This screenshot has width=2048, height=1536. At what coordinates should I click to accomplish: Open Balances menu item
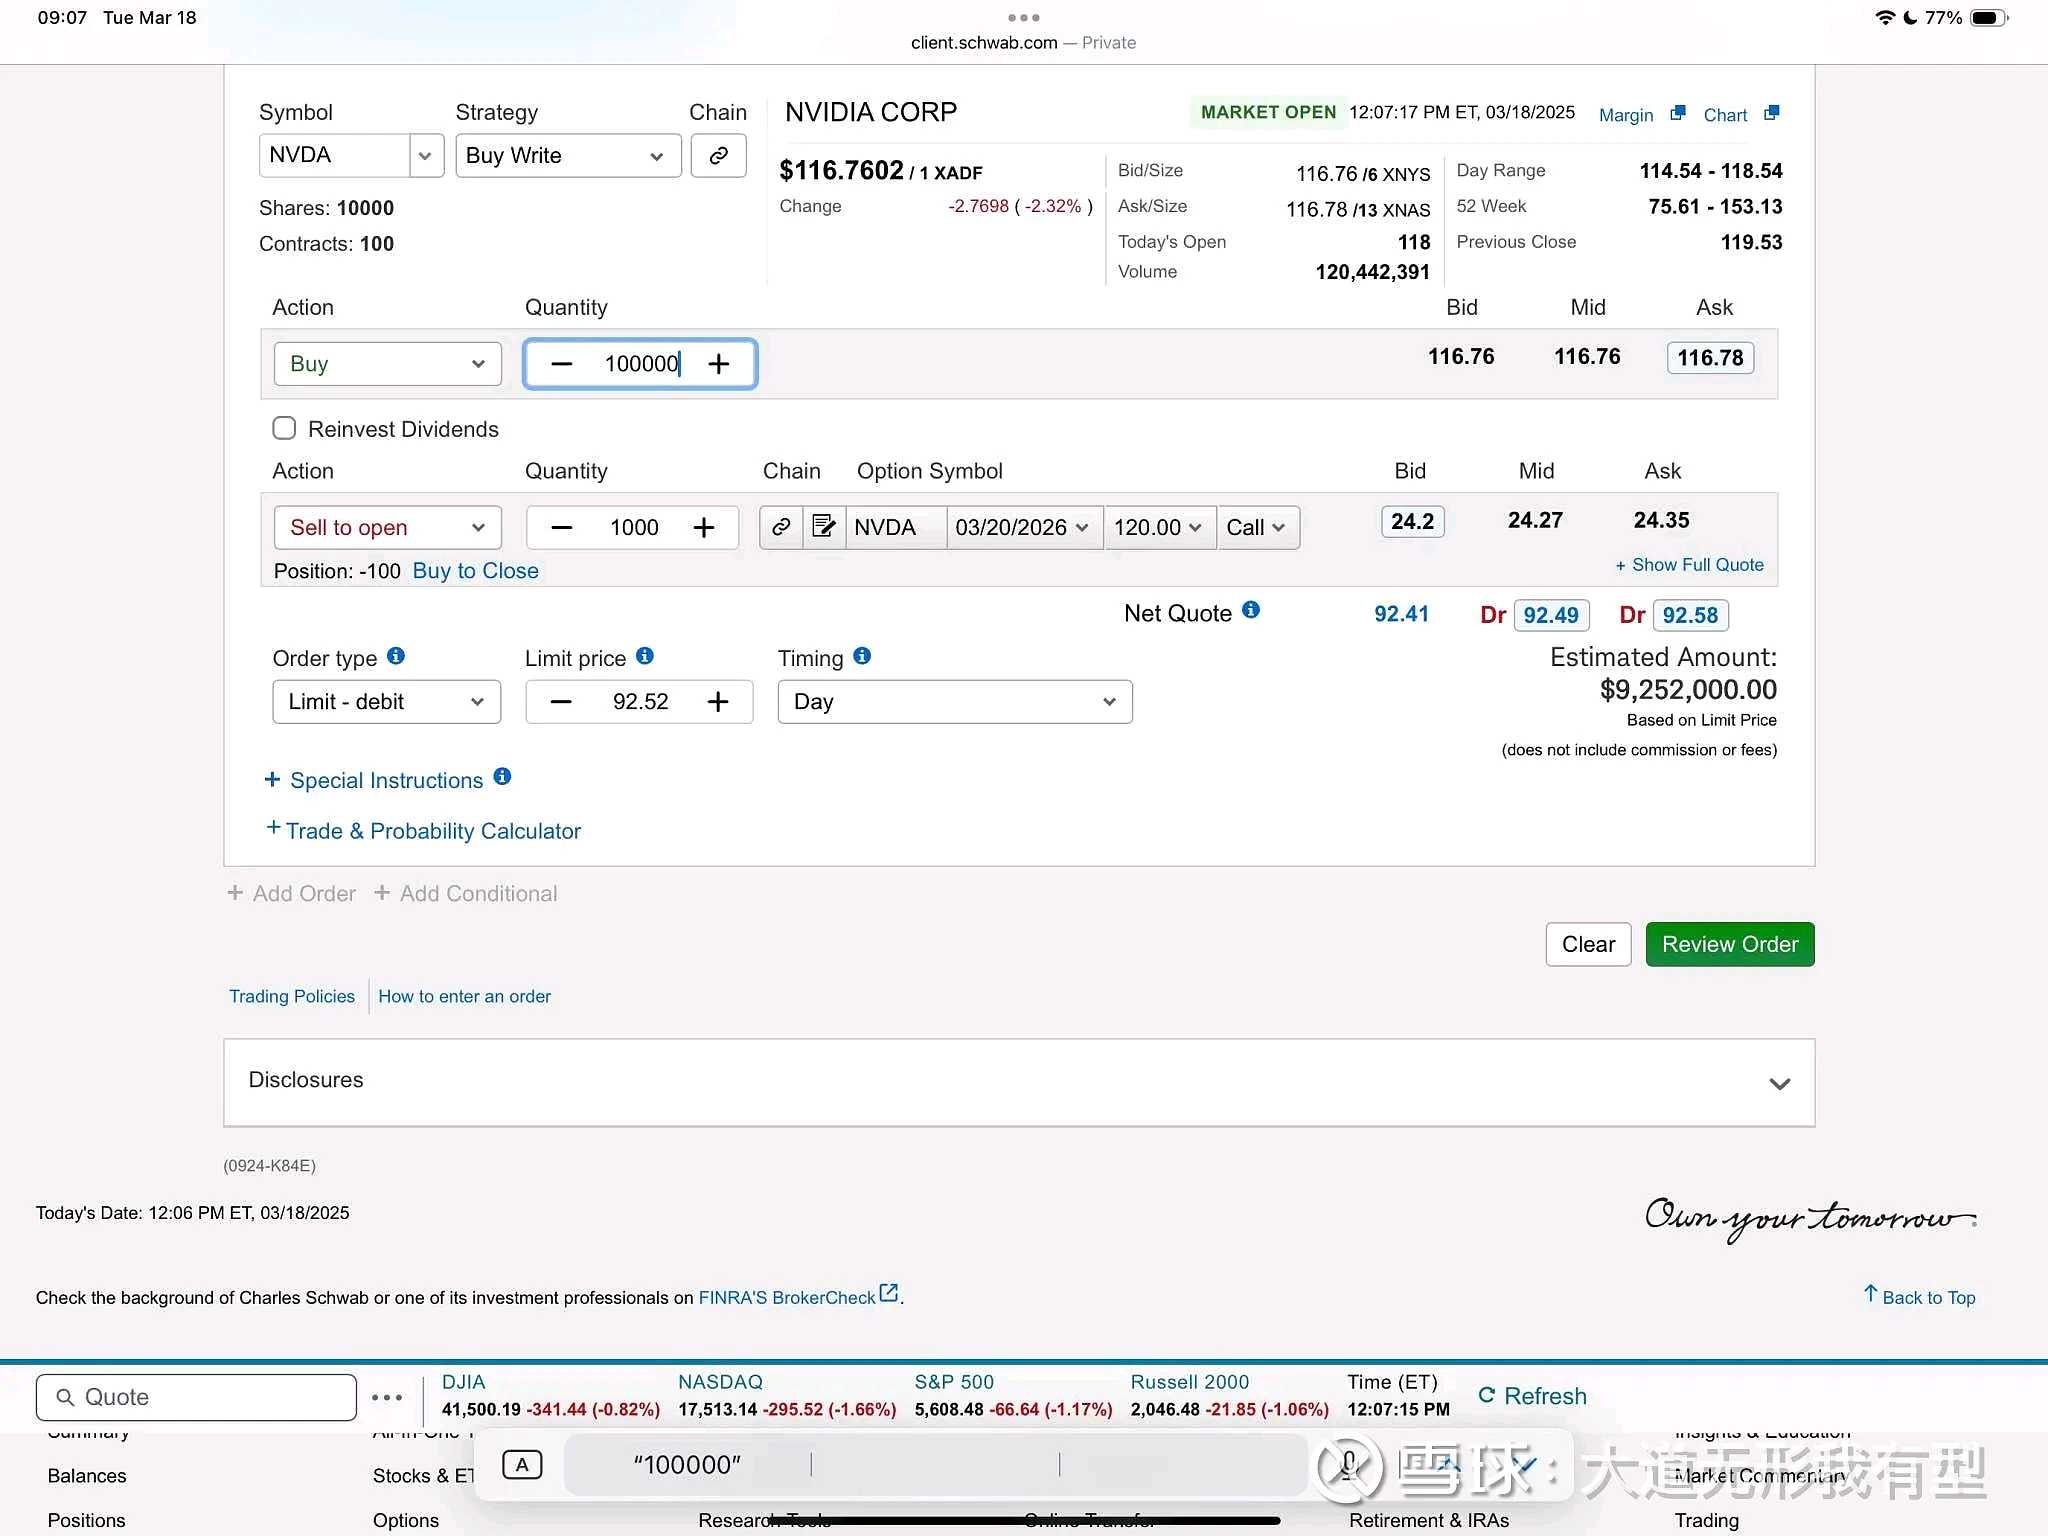(x=87, y=1475)
